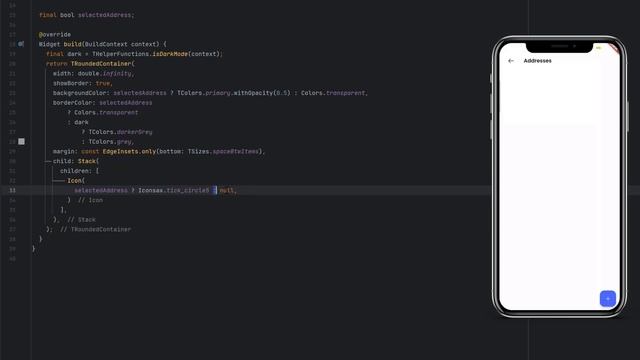The width and height of the screenshot is (640, 360).
Task: Click the override gutter icon beside build method
Action: coord(21,44)
